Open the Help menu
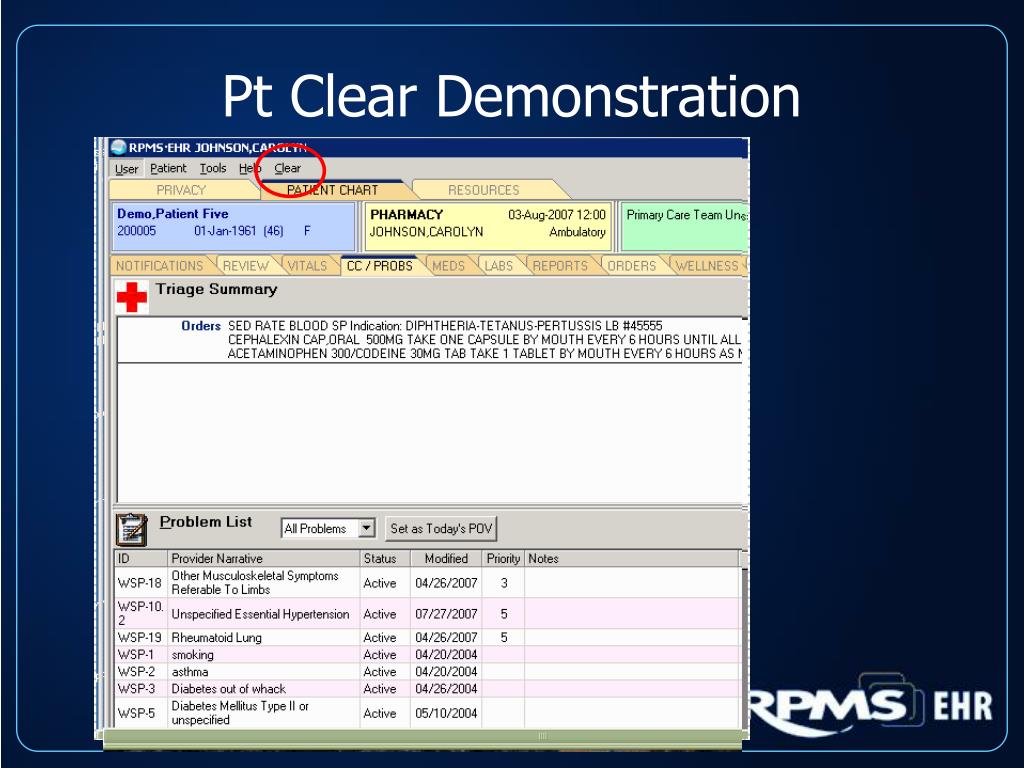 (249, 168)
